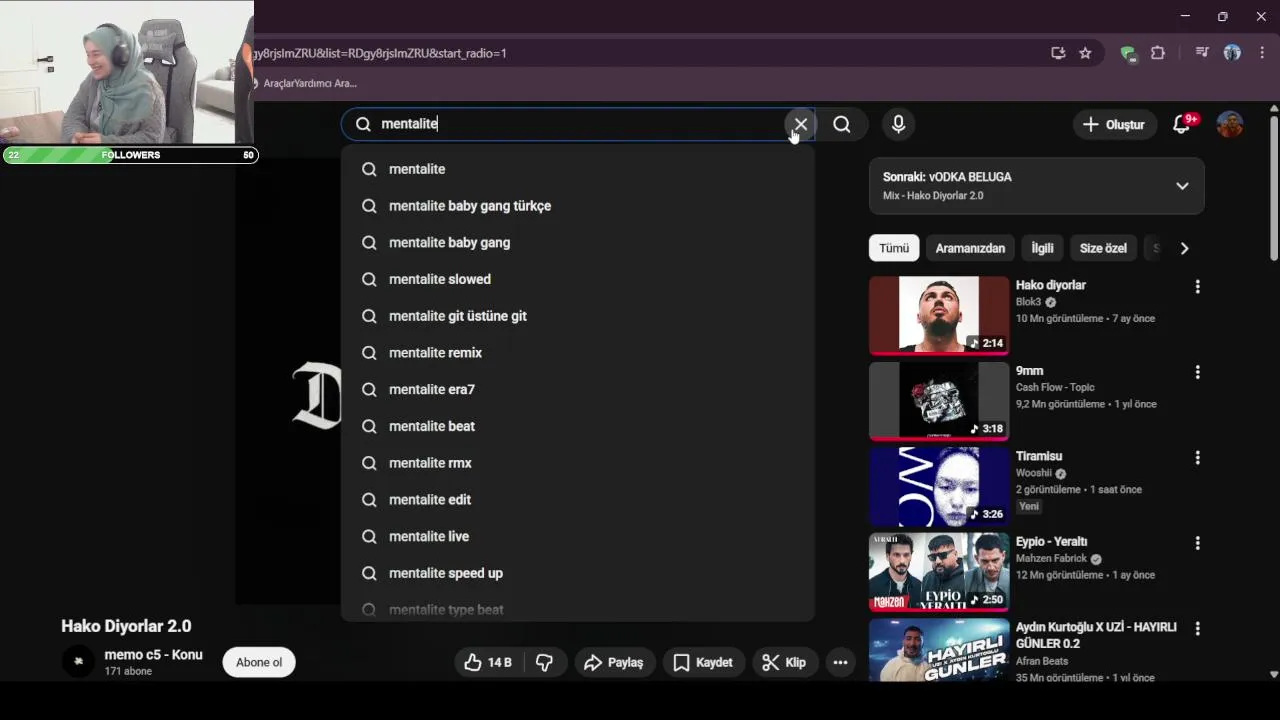The image size is (1280, 720).
Task: Open options menu for Eypio - Yeraltı video
Action: point(1197,543)
